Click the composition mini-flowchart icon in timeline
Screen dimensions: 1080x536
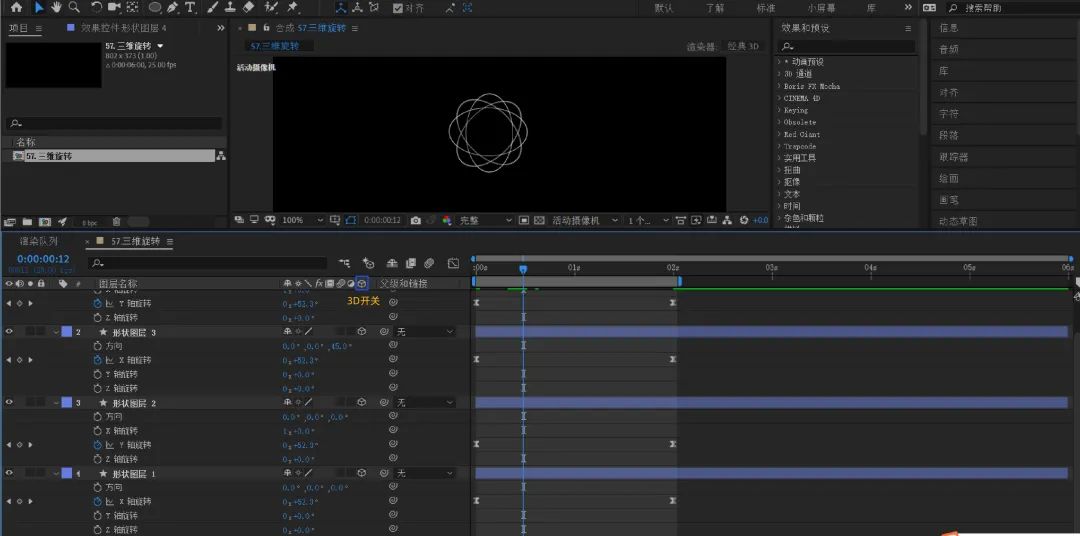coord(344,262)
